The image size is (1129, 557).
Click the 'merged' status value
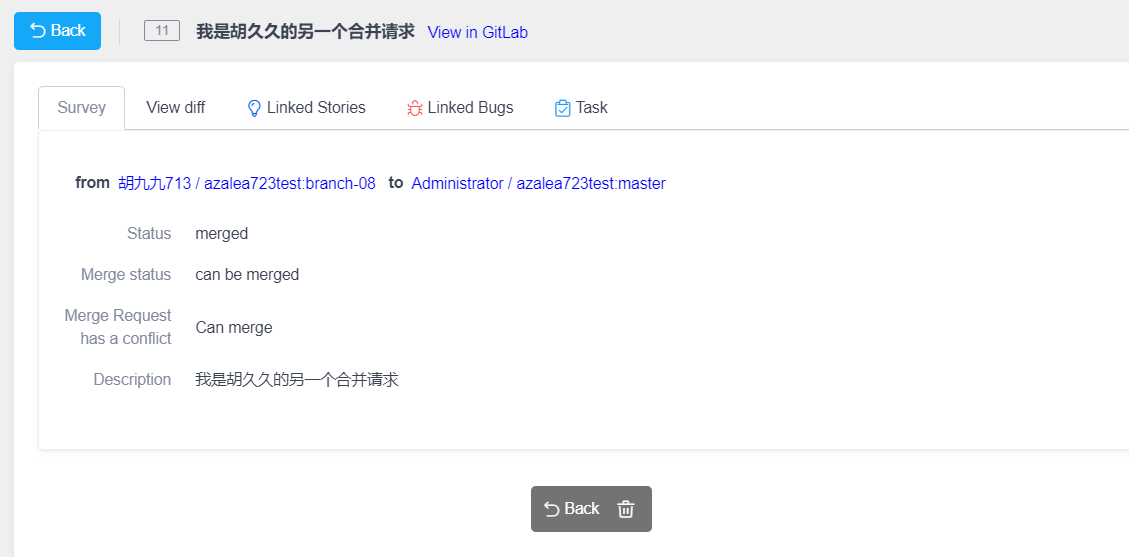222,234
